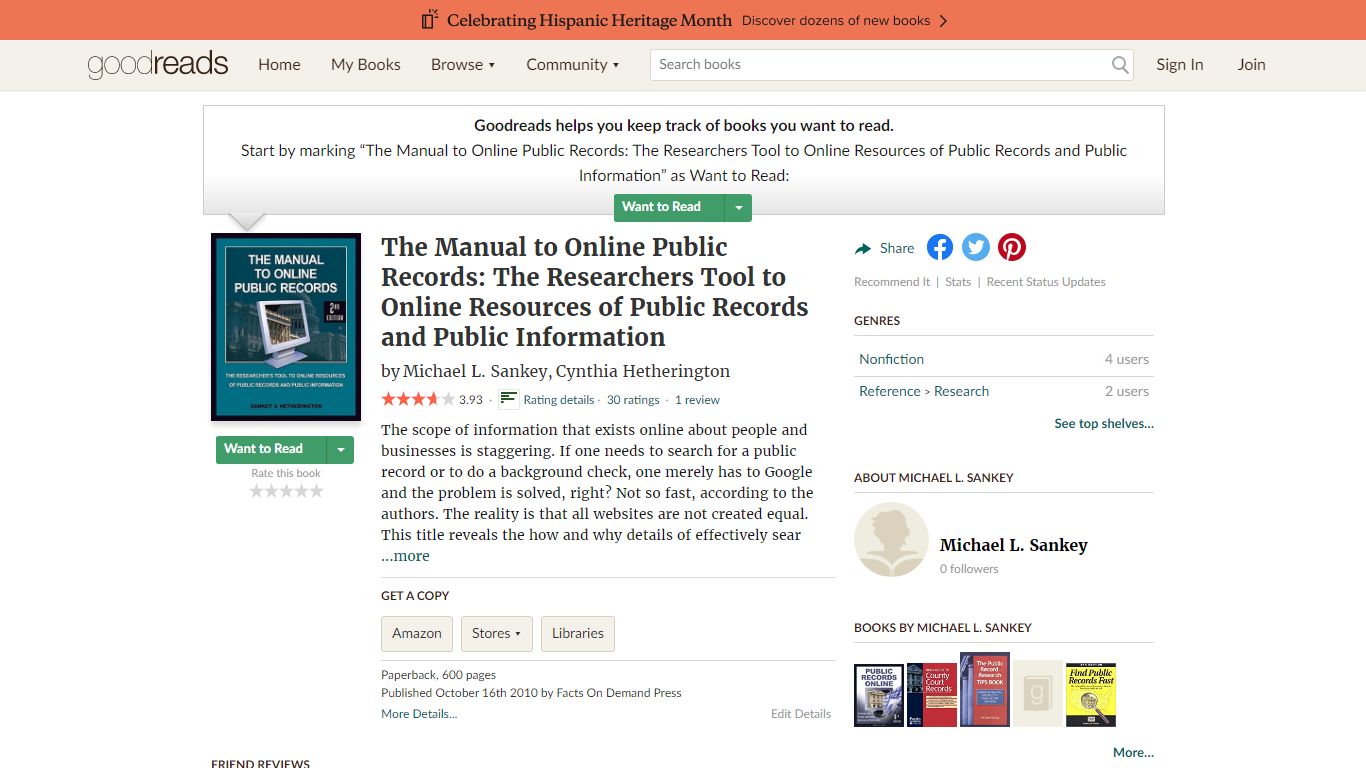The image size is (1366, 768).
Task: Rate this book one star
Action: click(x=256, y=491)
